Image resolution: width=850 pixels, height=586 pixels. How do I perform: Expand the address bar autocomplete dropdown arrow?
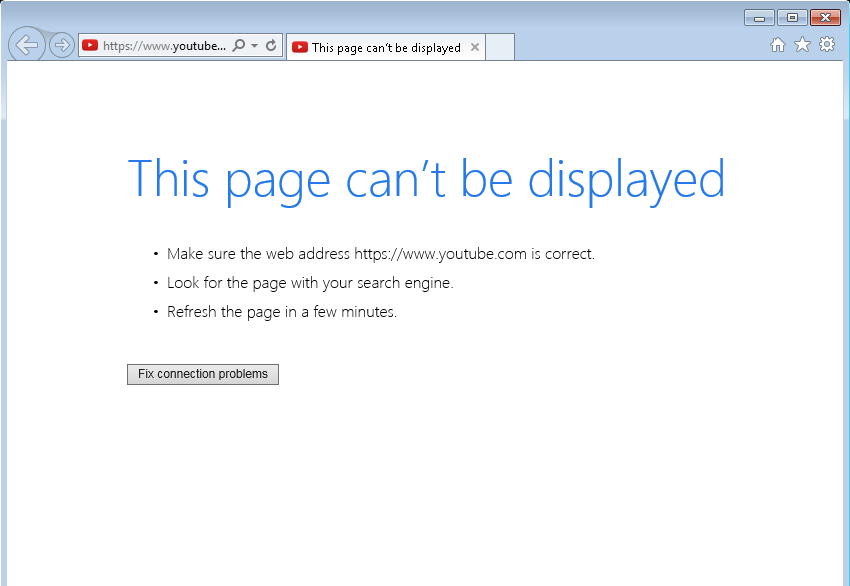254,46
